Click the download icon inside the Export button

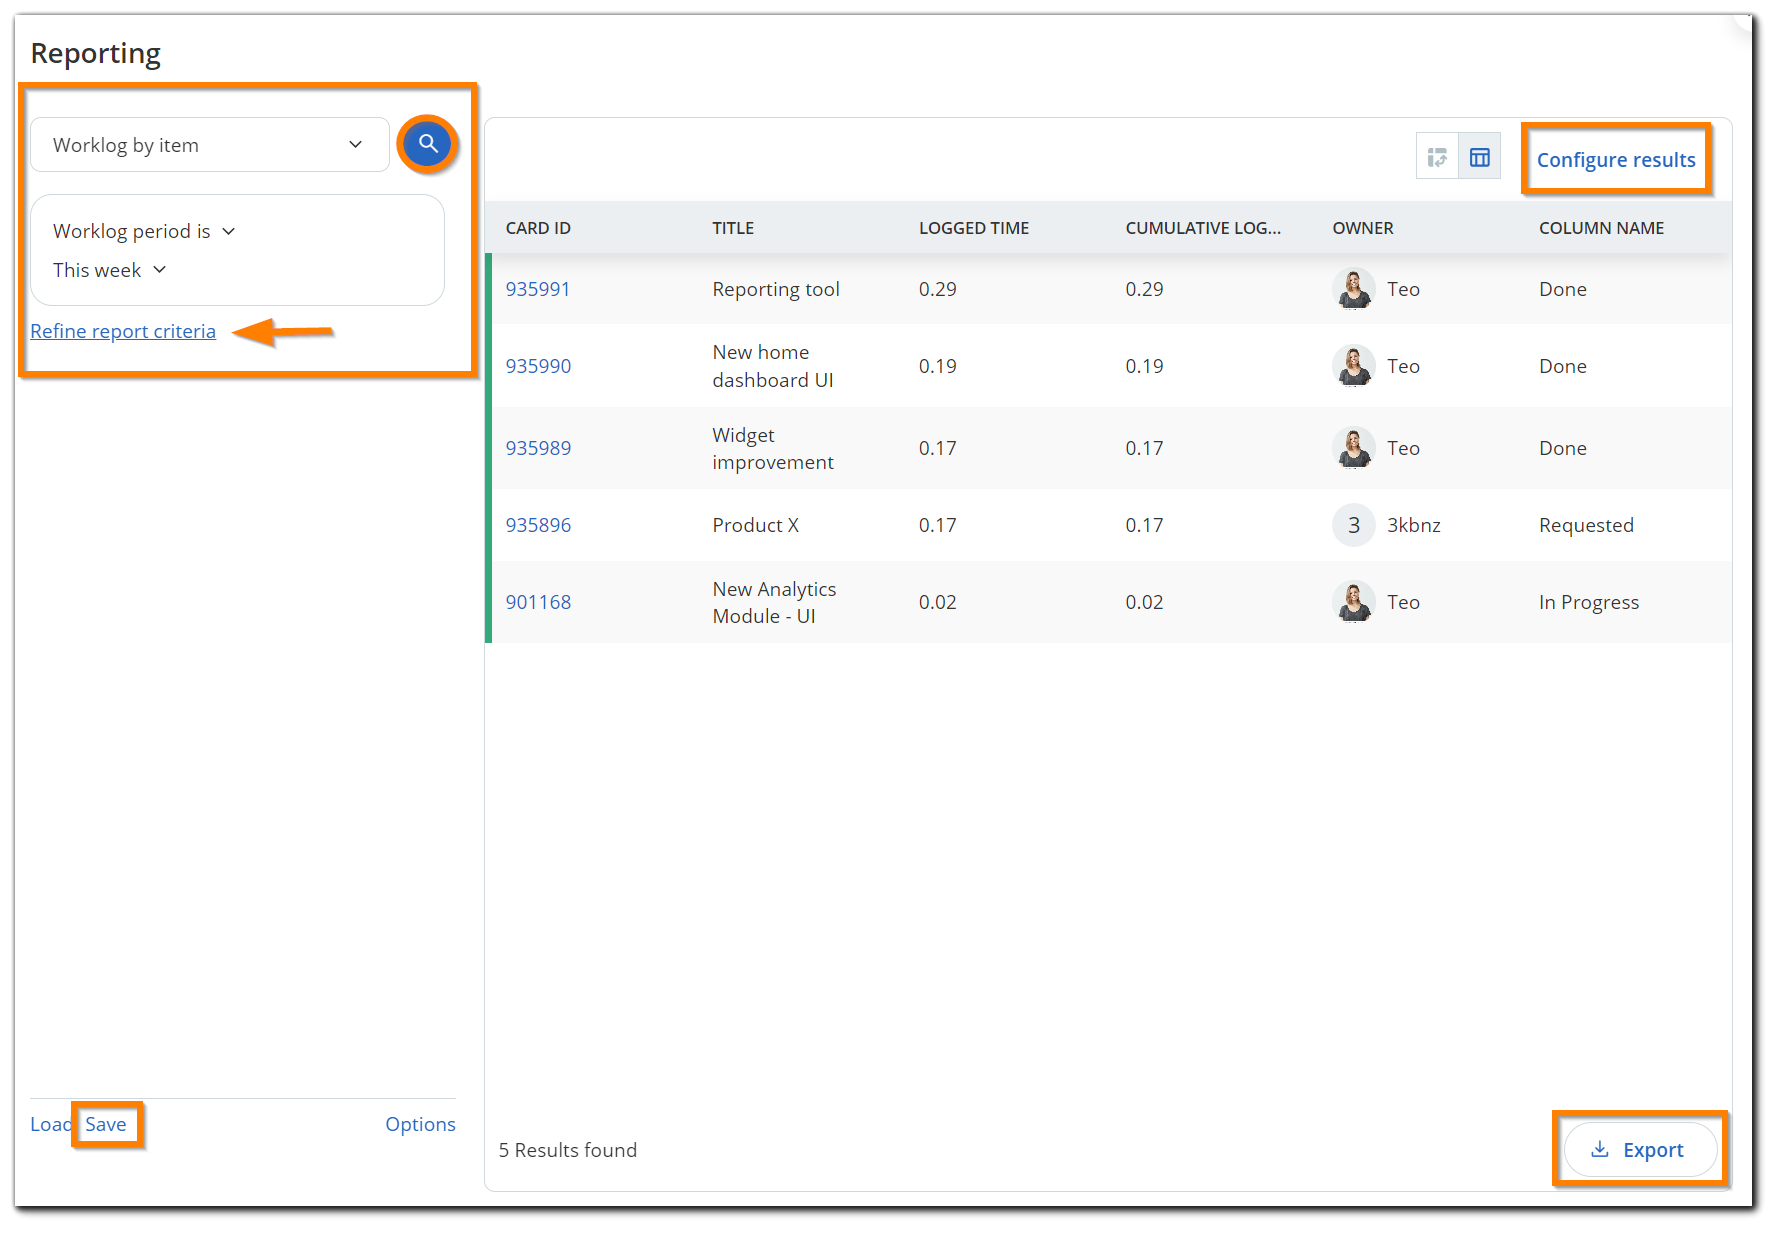pyautogui.click(x=1601, y=1149)
